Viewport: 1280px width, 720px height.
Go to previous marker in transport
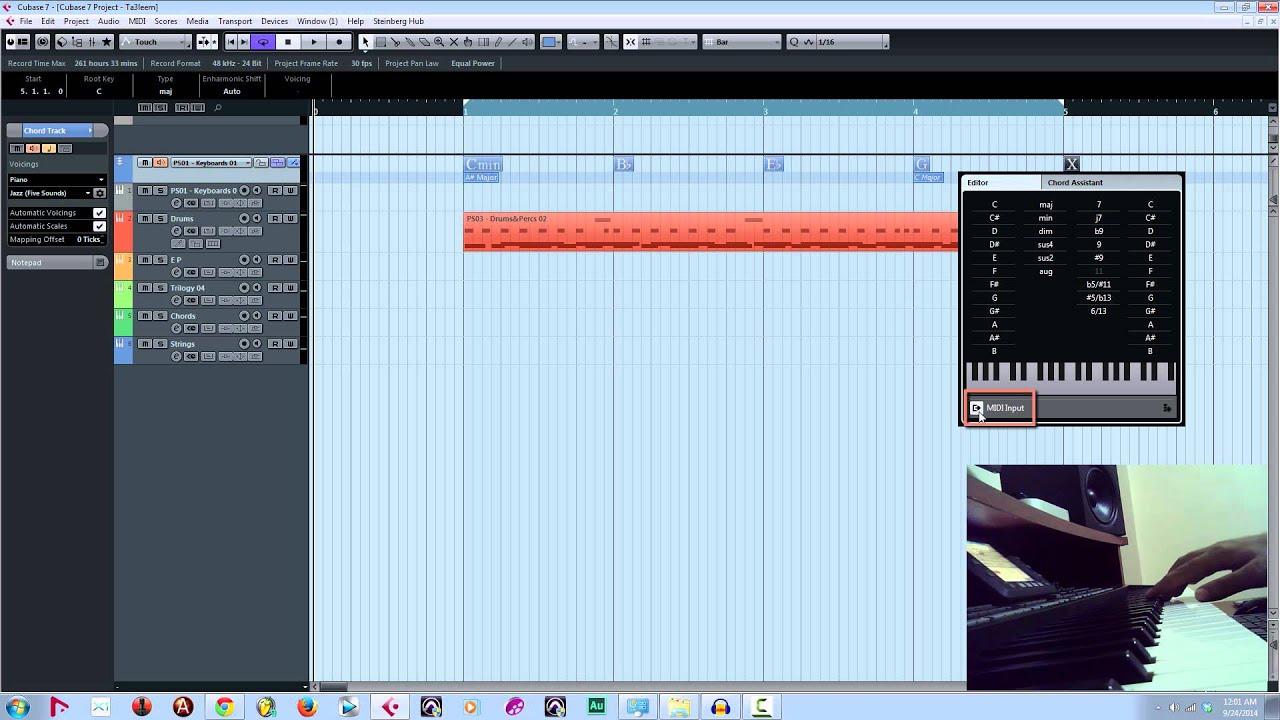(231, 42)
